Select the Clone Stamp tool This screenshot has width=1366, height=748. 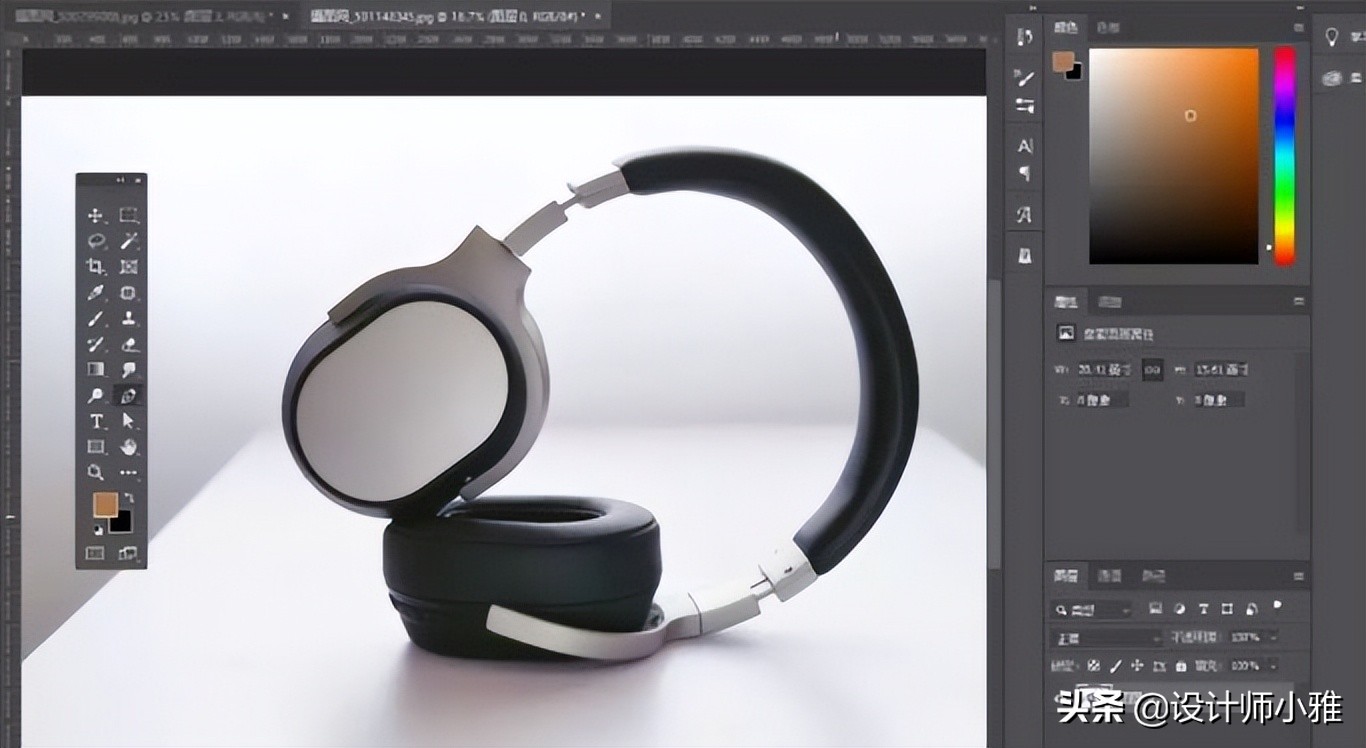[x=128, y=319]
